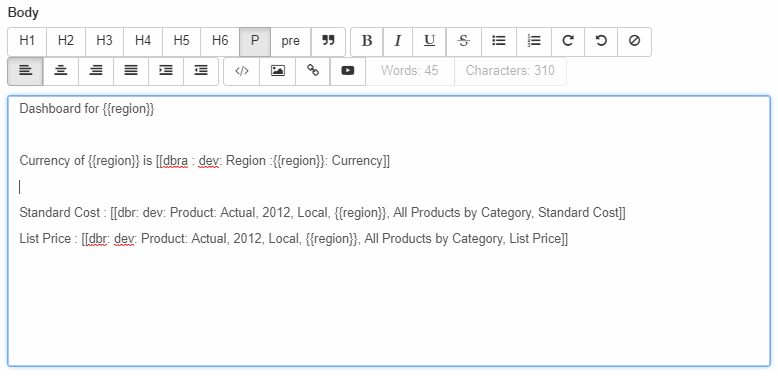Apply Heading 2 format
Image resolution: width=778 pixels, height=376 pixels.
coord(66,42)
